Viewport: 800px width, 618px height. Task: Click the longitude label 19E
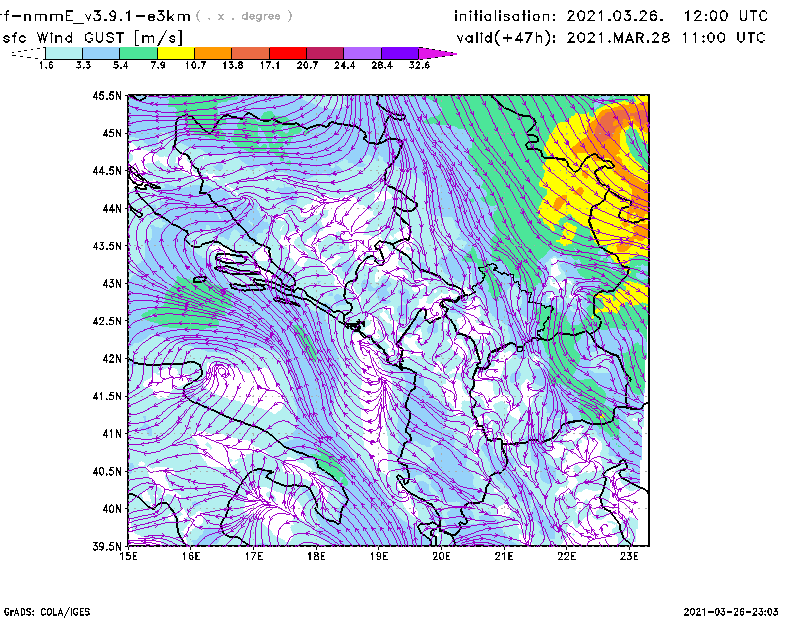379,556
